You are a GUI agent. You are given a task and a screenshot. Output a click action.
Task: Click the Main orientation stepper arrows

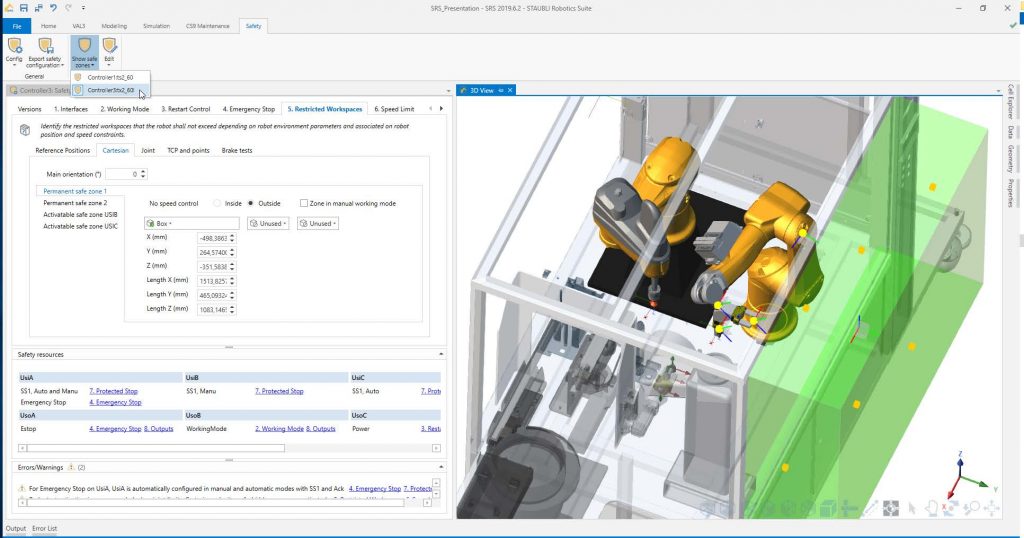coord(144,174)
